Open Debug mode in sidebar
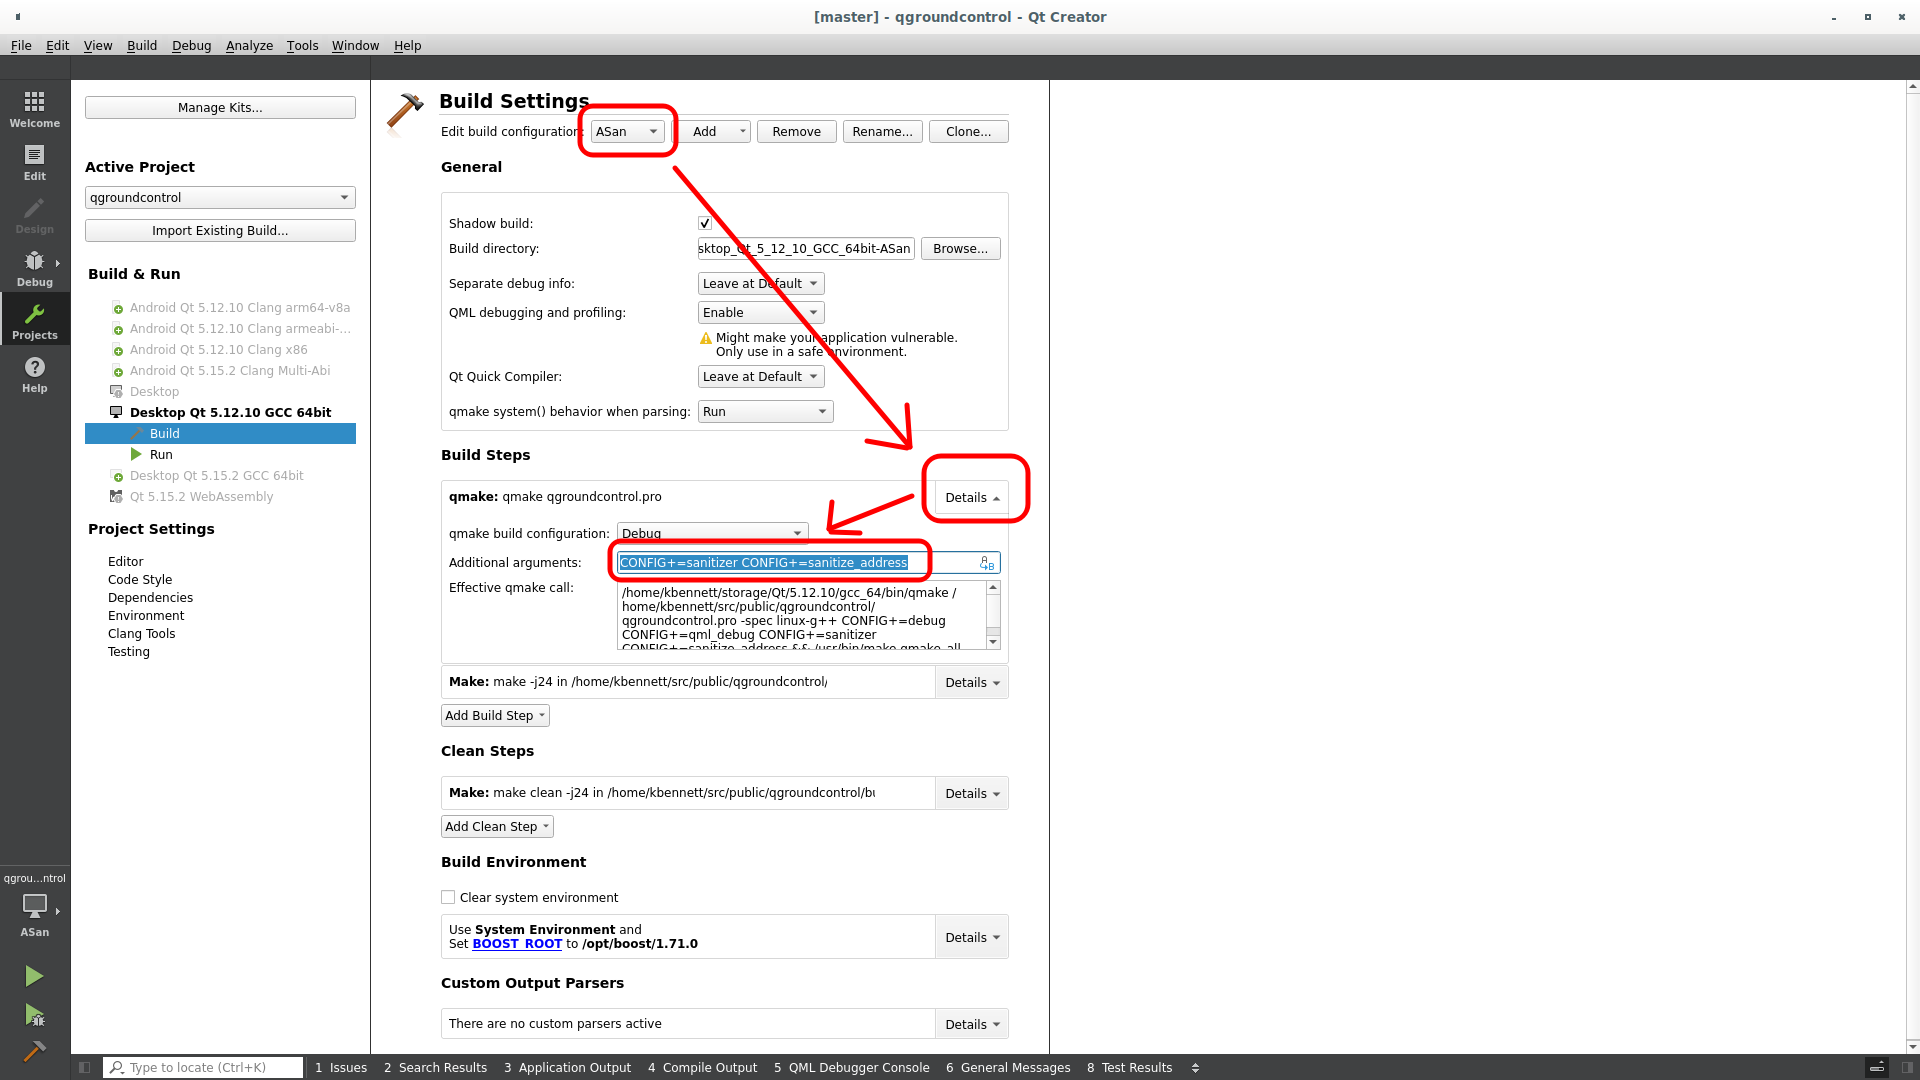This screenshot has width=1920, height=1080. tap(35, 268)
